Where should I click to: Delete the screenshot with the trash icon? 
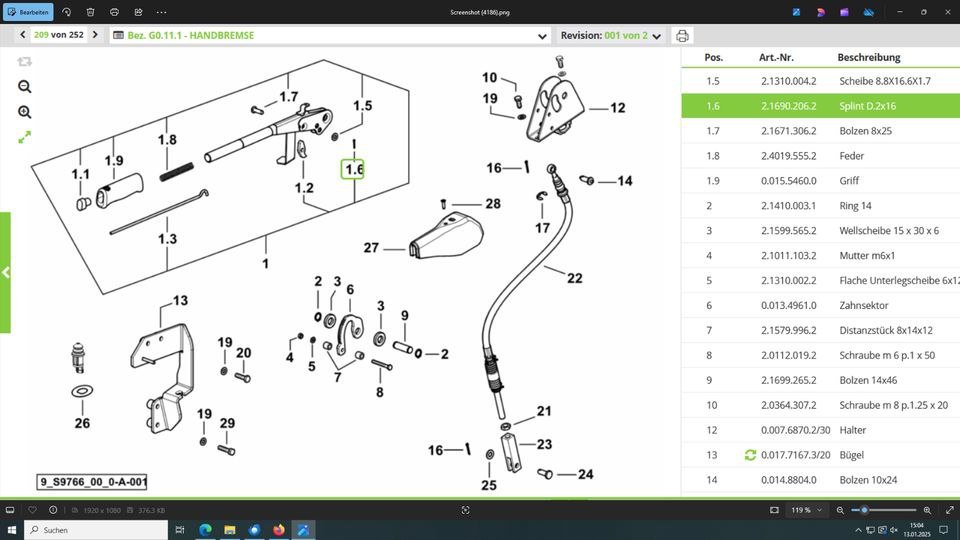tap(90, 12)
